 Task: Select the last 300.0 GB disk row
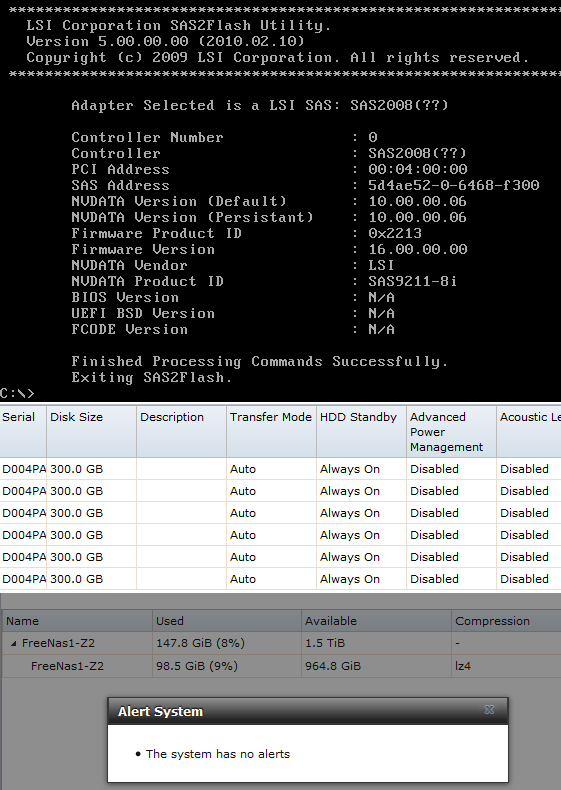click(280, 579)
